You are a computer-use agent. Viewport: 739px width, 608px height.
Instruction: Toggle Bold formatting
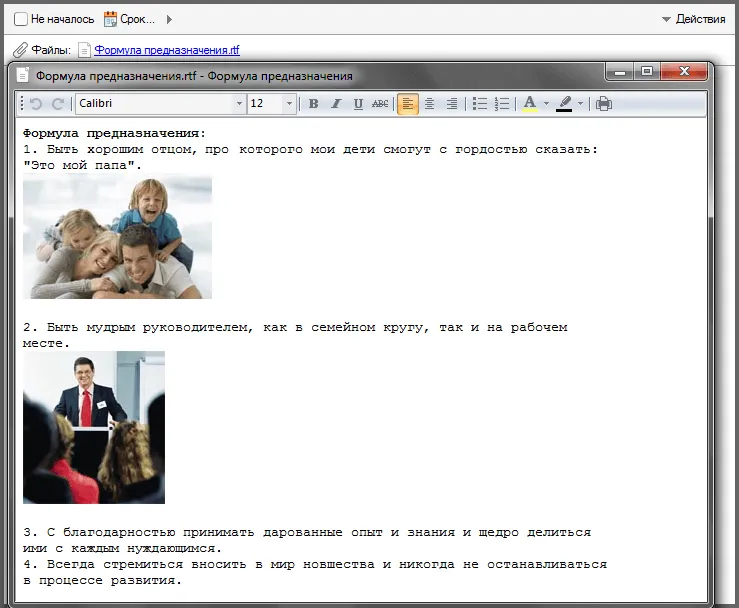click(x=313, y=104)
